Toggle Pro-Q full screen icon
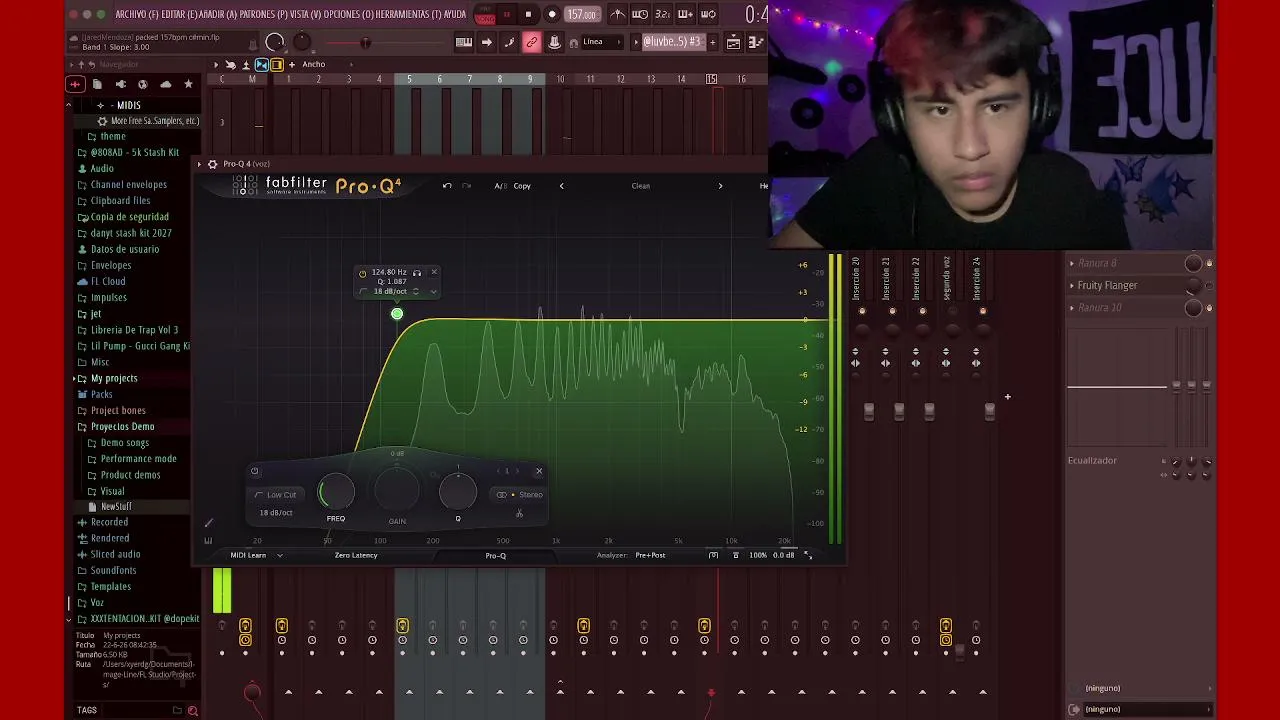Screen dimensions: 1280x720 (808, 556)
